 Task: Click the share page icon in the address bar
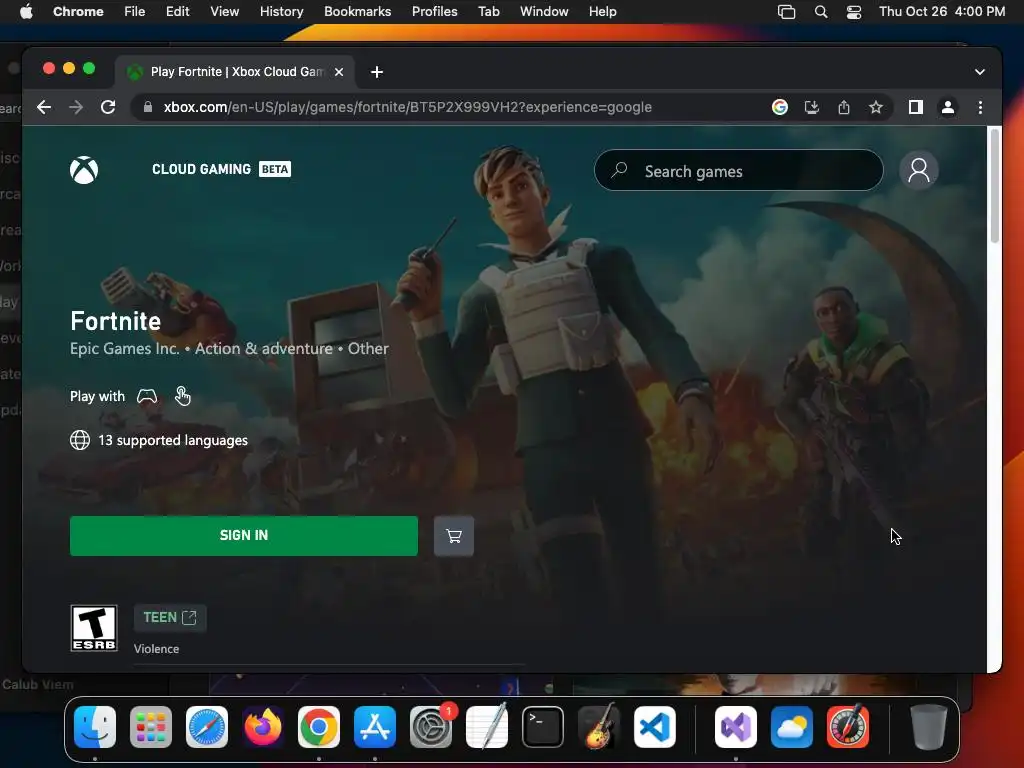pos(844,107)
